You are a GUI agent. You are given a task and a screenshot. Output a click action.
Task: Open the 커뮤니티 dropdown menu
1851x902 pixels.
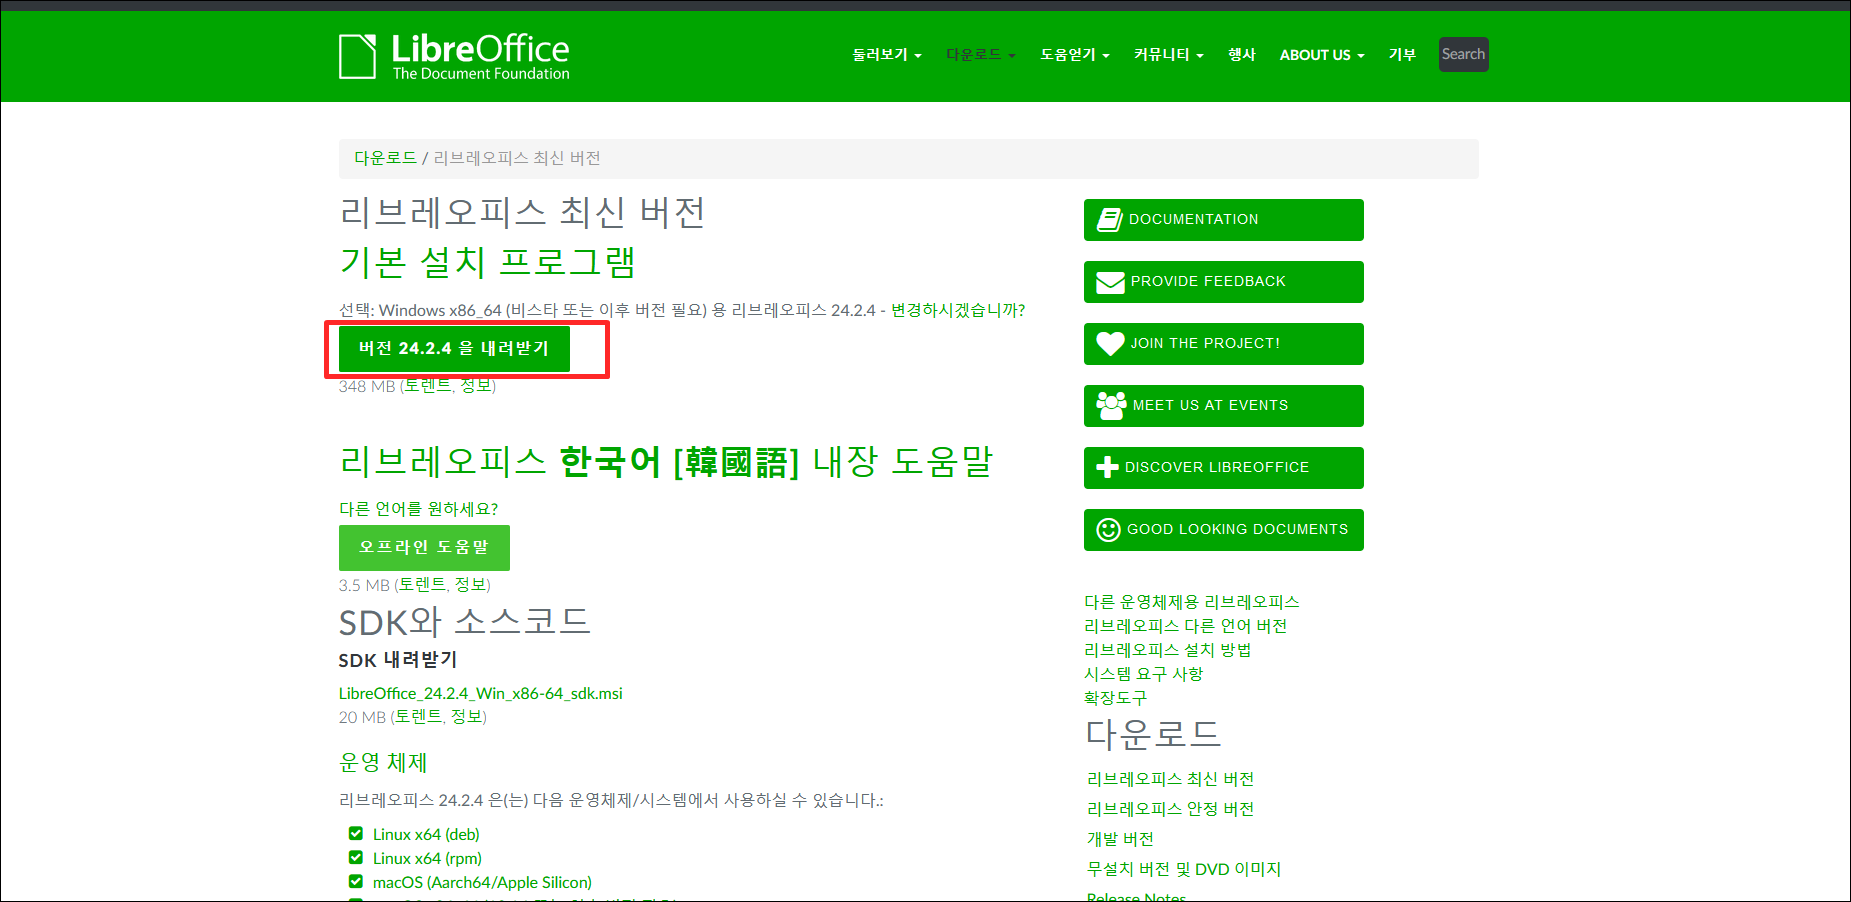[1168, 55]
